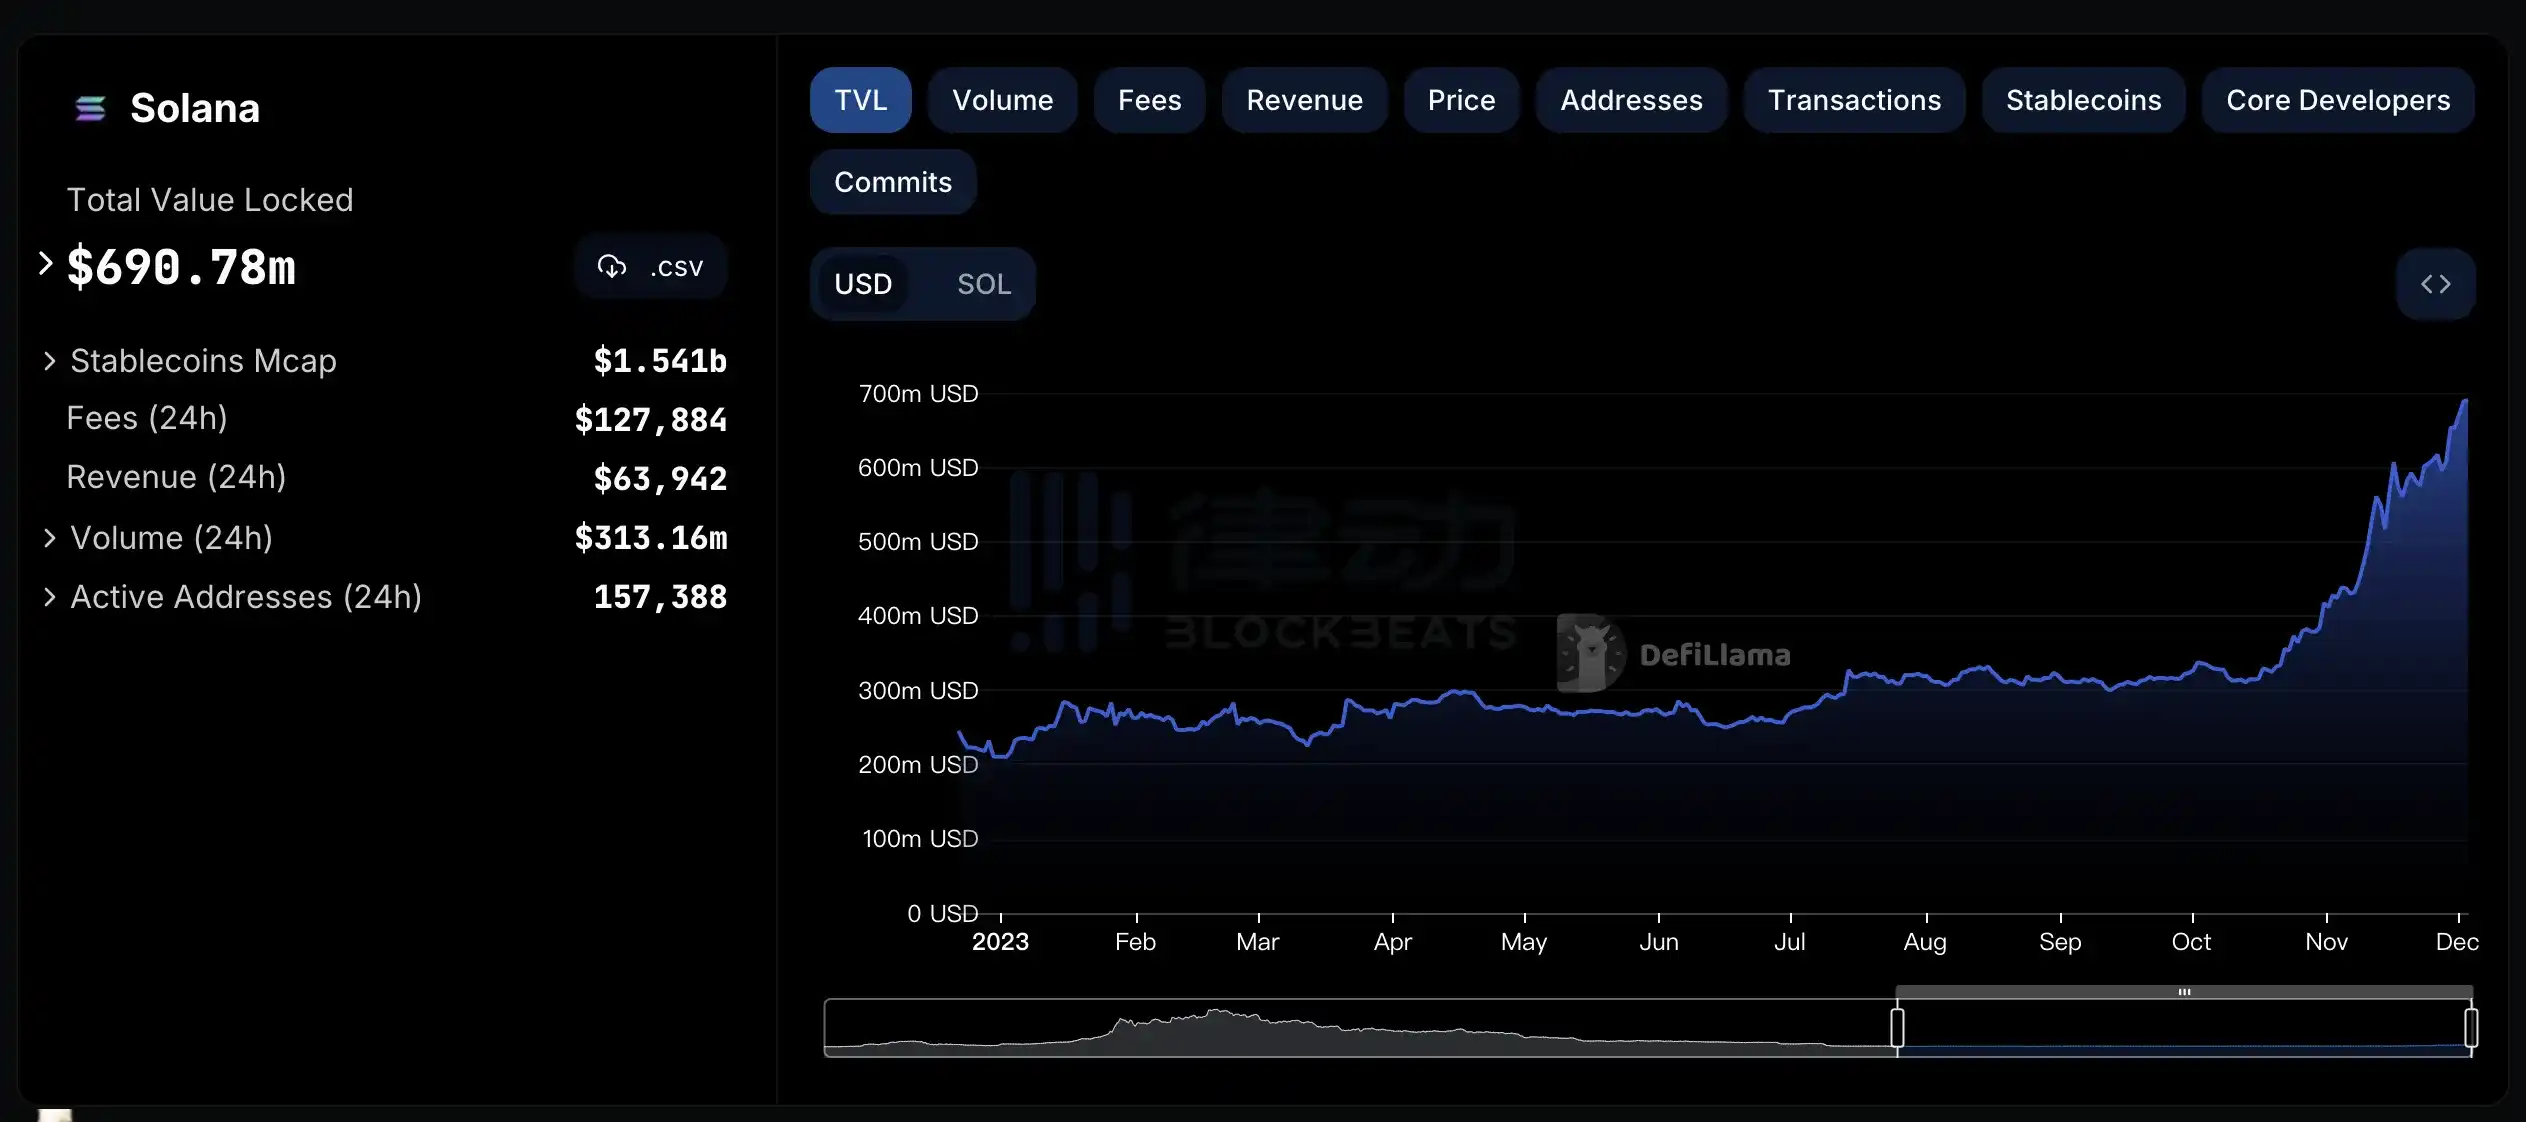2526x1122 pixels.
Task: Show the Core Developers metric
Action: pos(2337,100)
